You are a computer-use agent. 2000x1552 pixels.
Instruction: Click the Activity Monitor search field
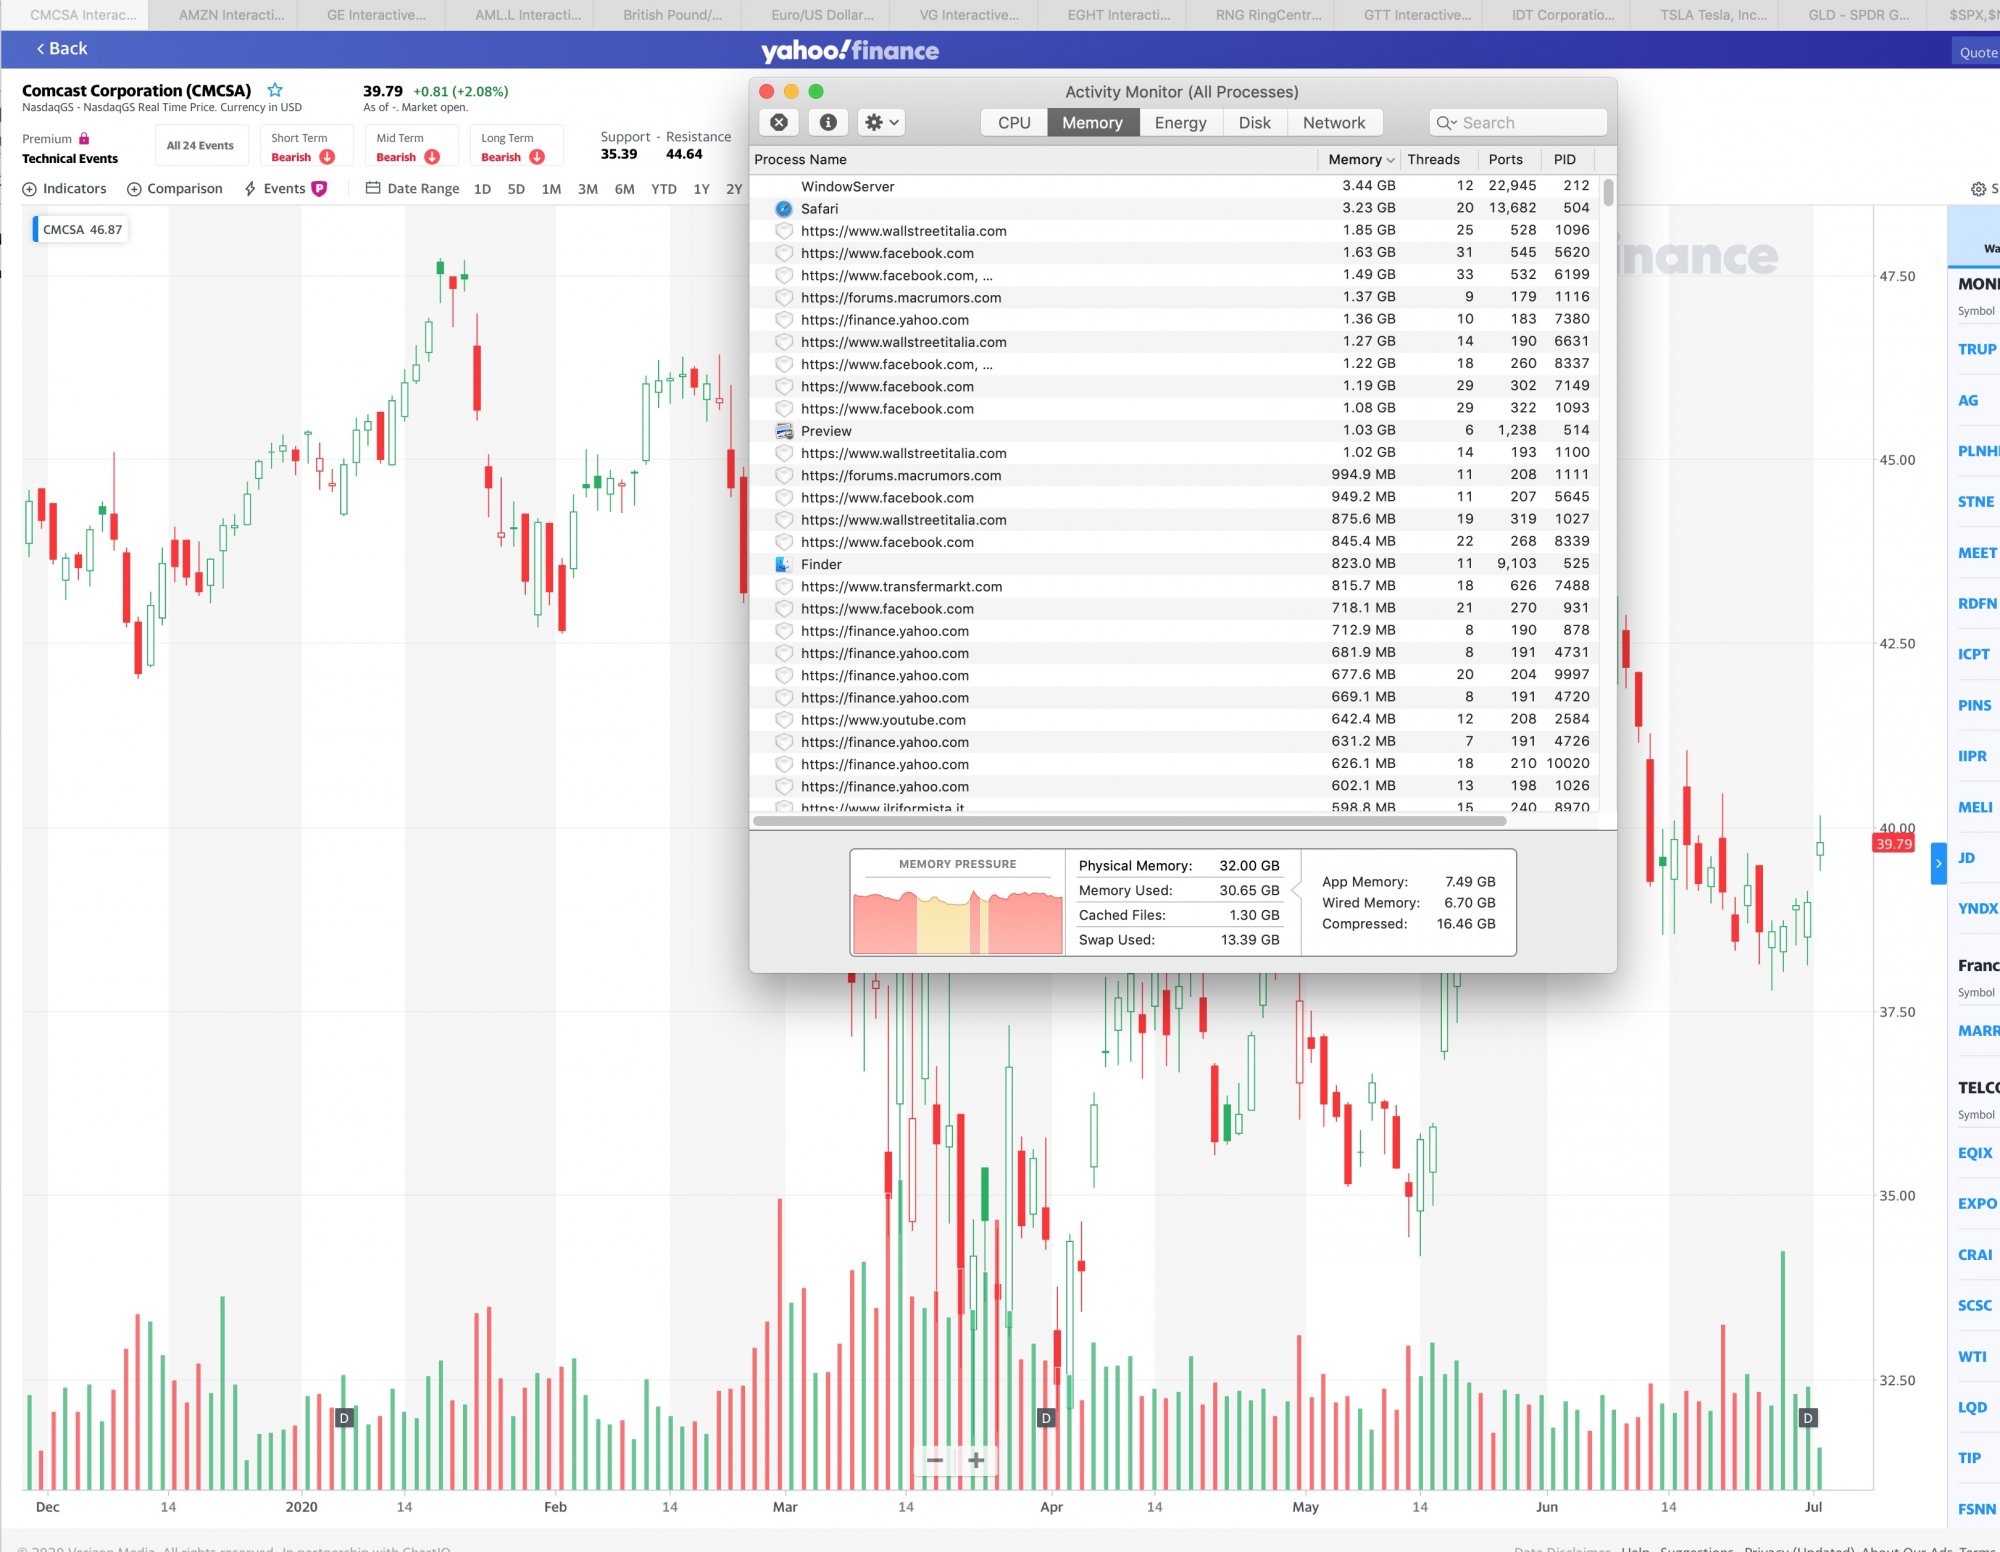click(1518, 122)
